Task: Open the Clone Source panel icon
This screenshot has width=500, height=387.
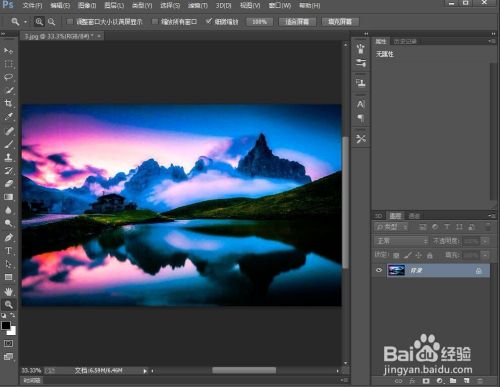Action: tap(361, 83)
